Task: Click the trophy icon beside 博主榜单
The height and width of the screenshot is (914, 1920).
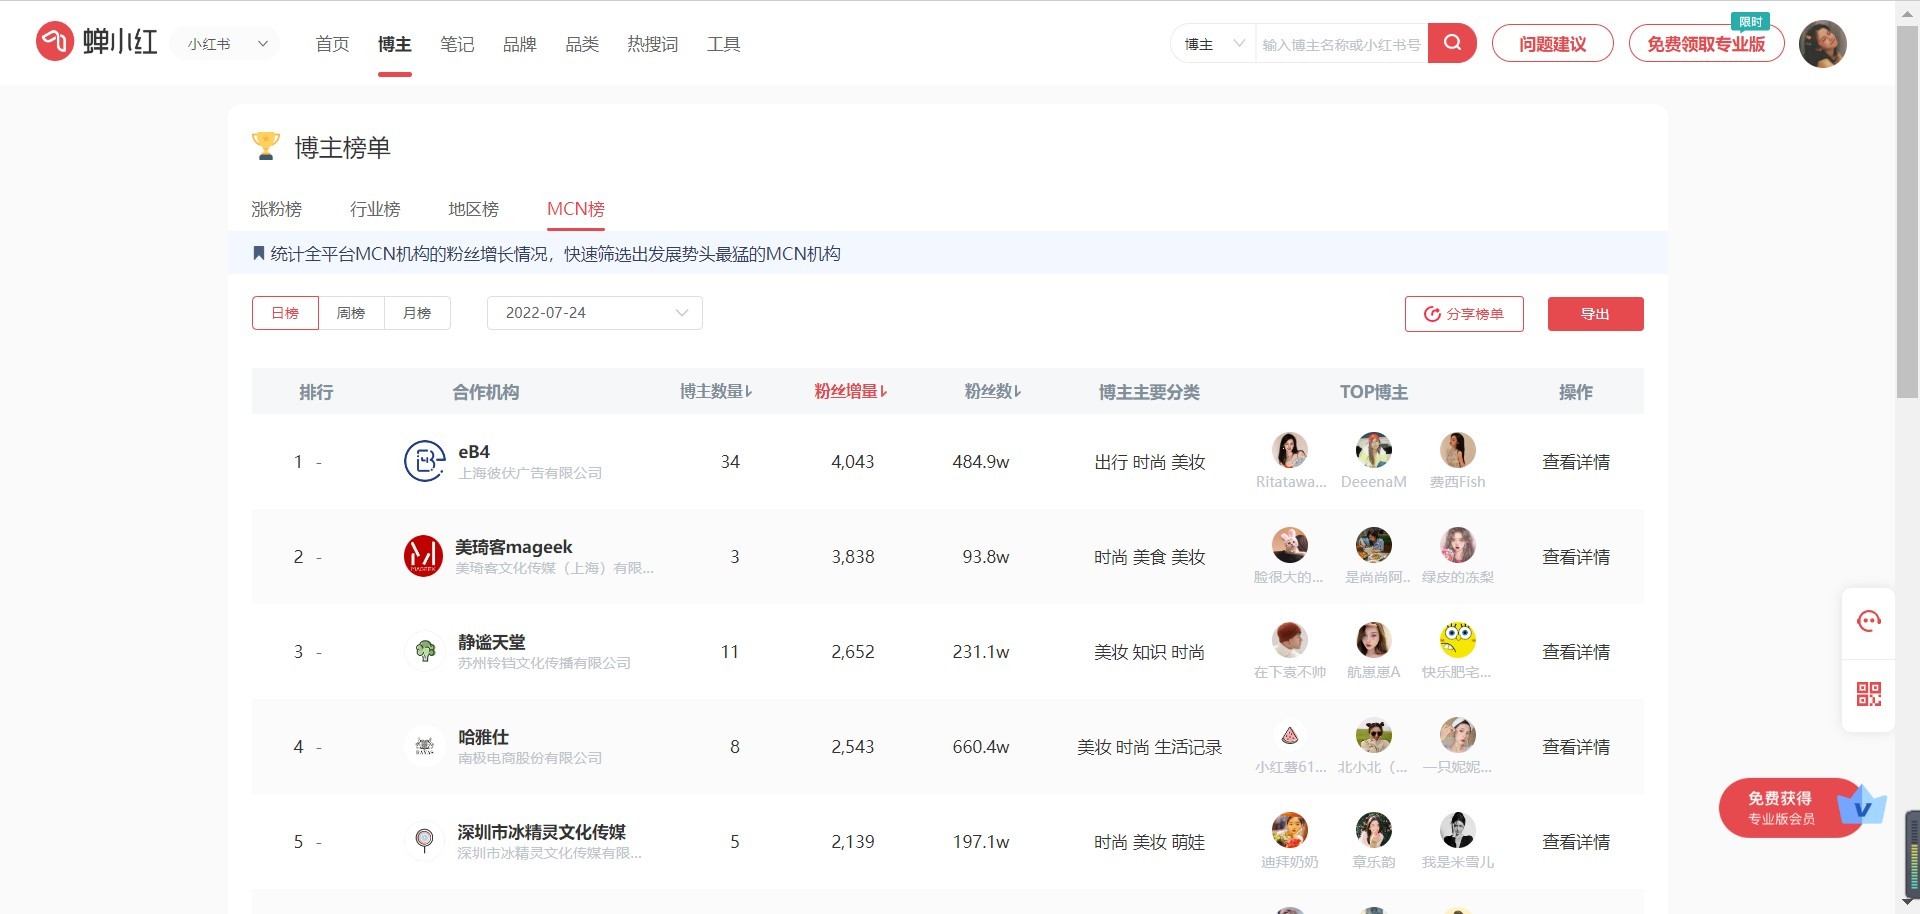Action: (266, 146)
